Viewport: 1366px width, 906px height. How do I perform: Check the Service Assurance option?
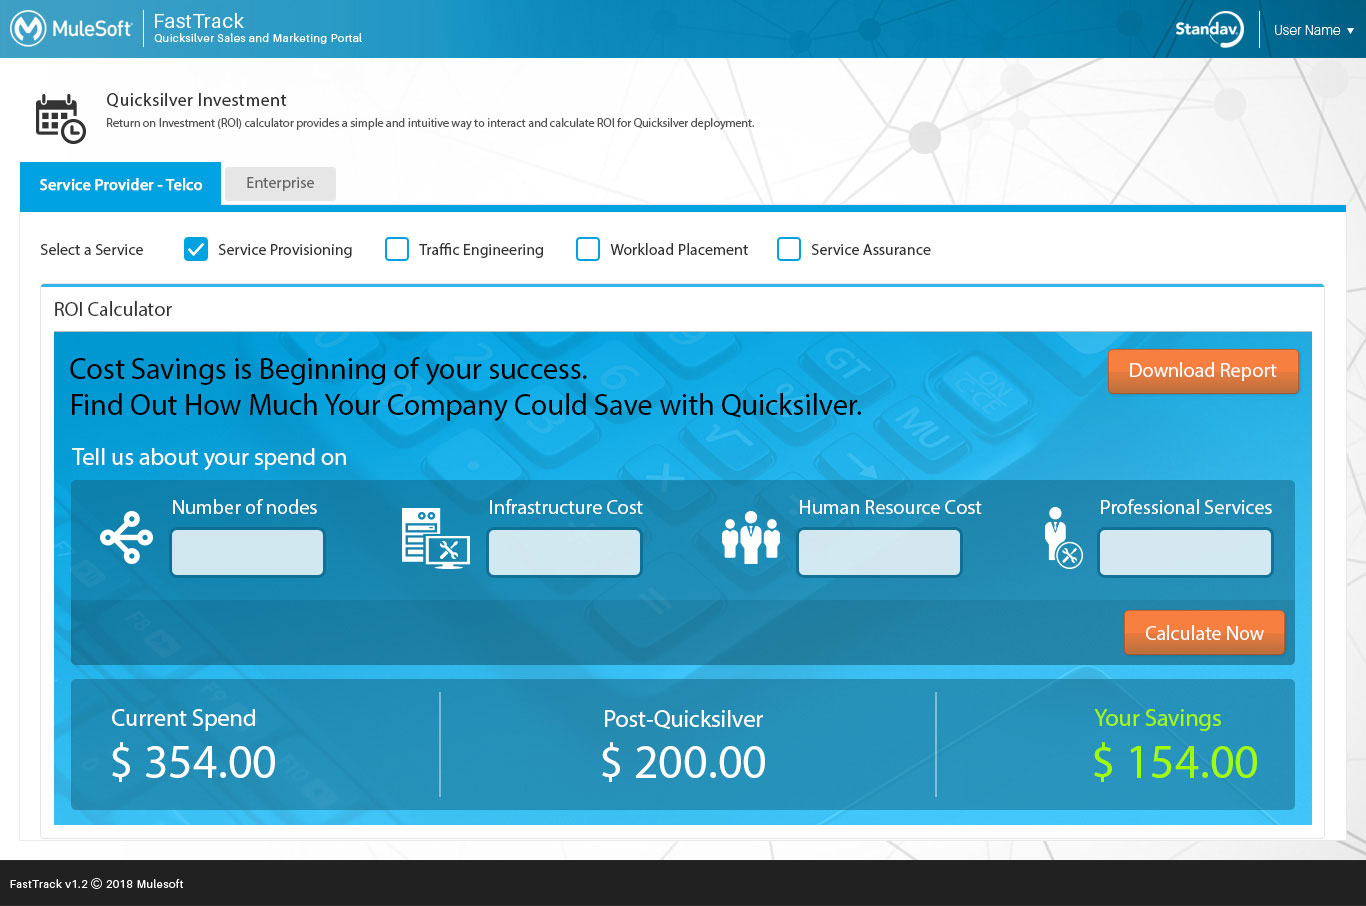[x=789, y=249]
